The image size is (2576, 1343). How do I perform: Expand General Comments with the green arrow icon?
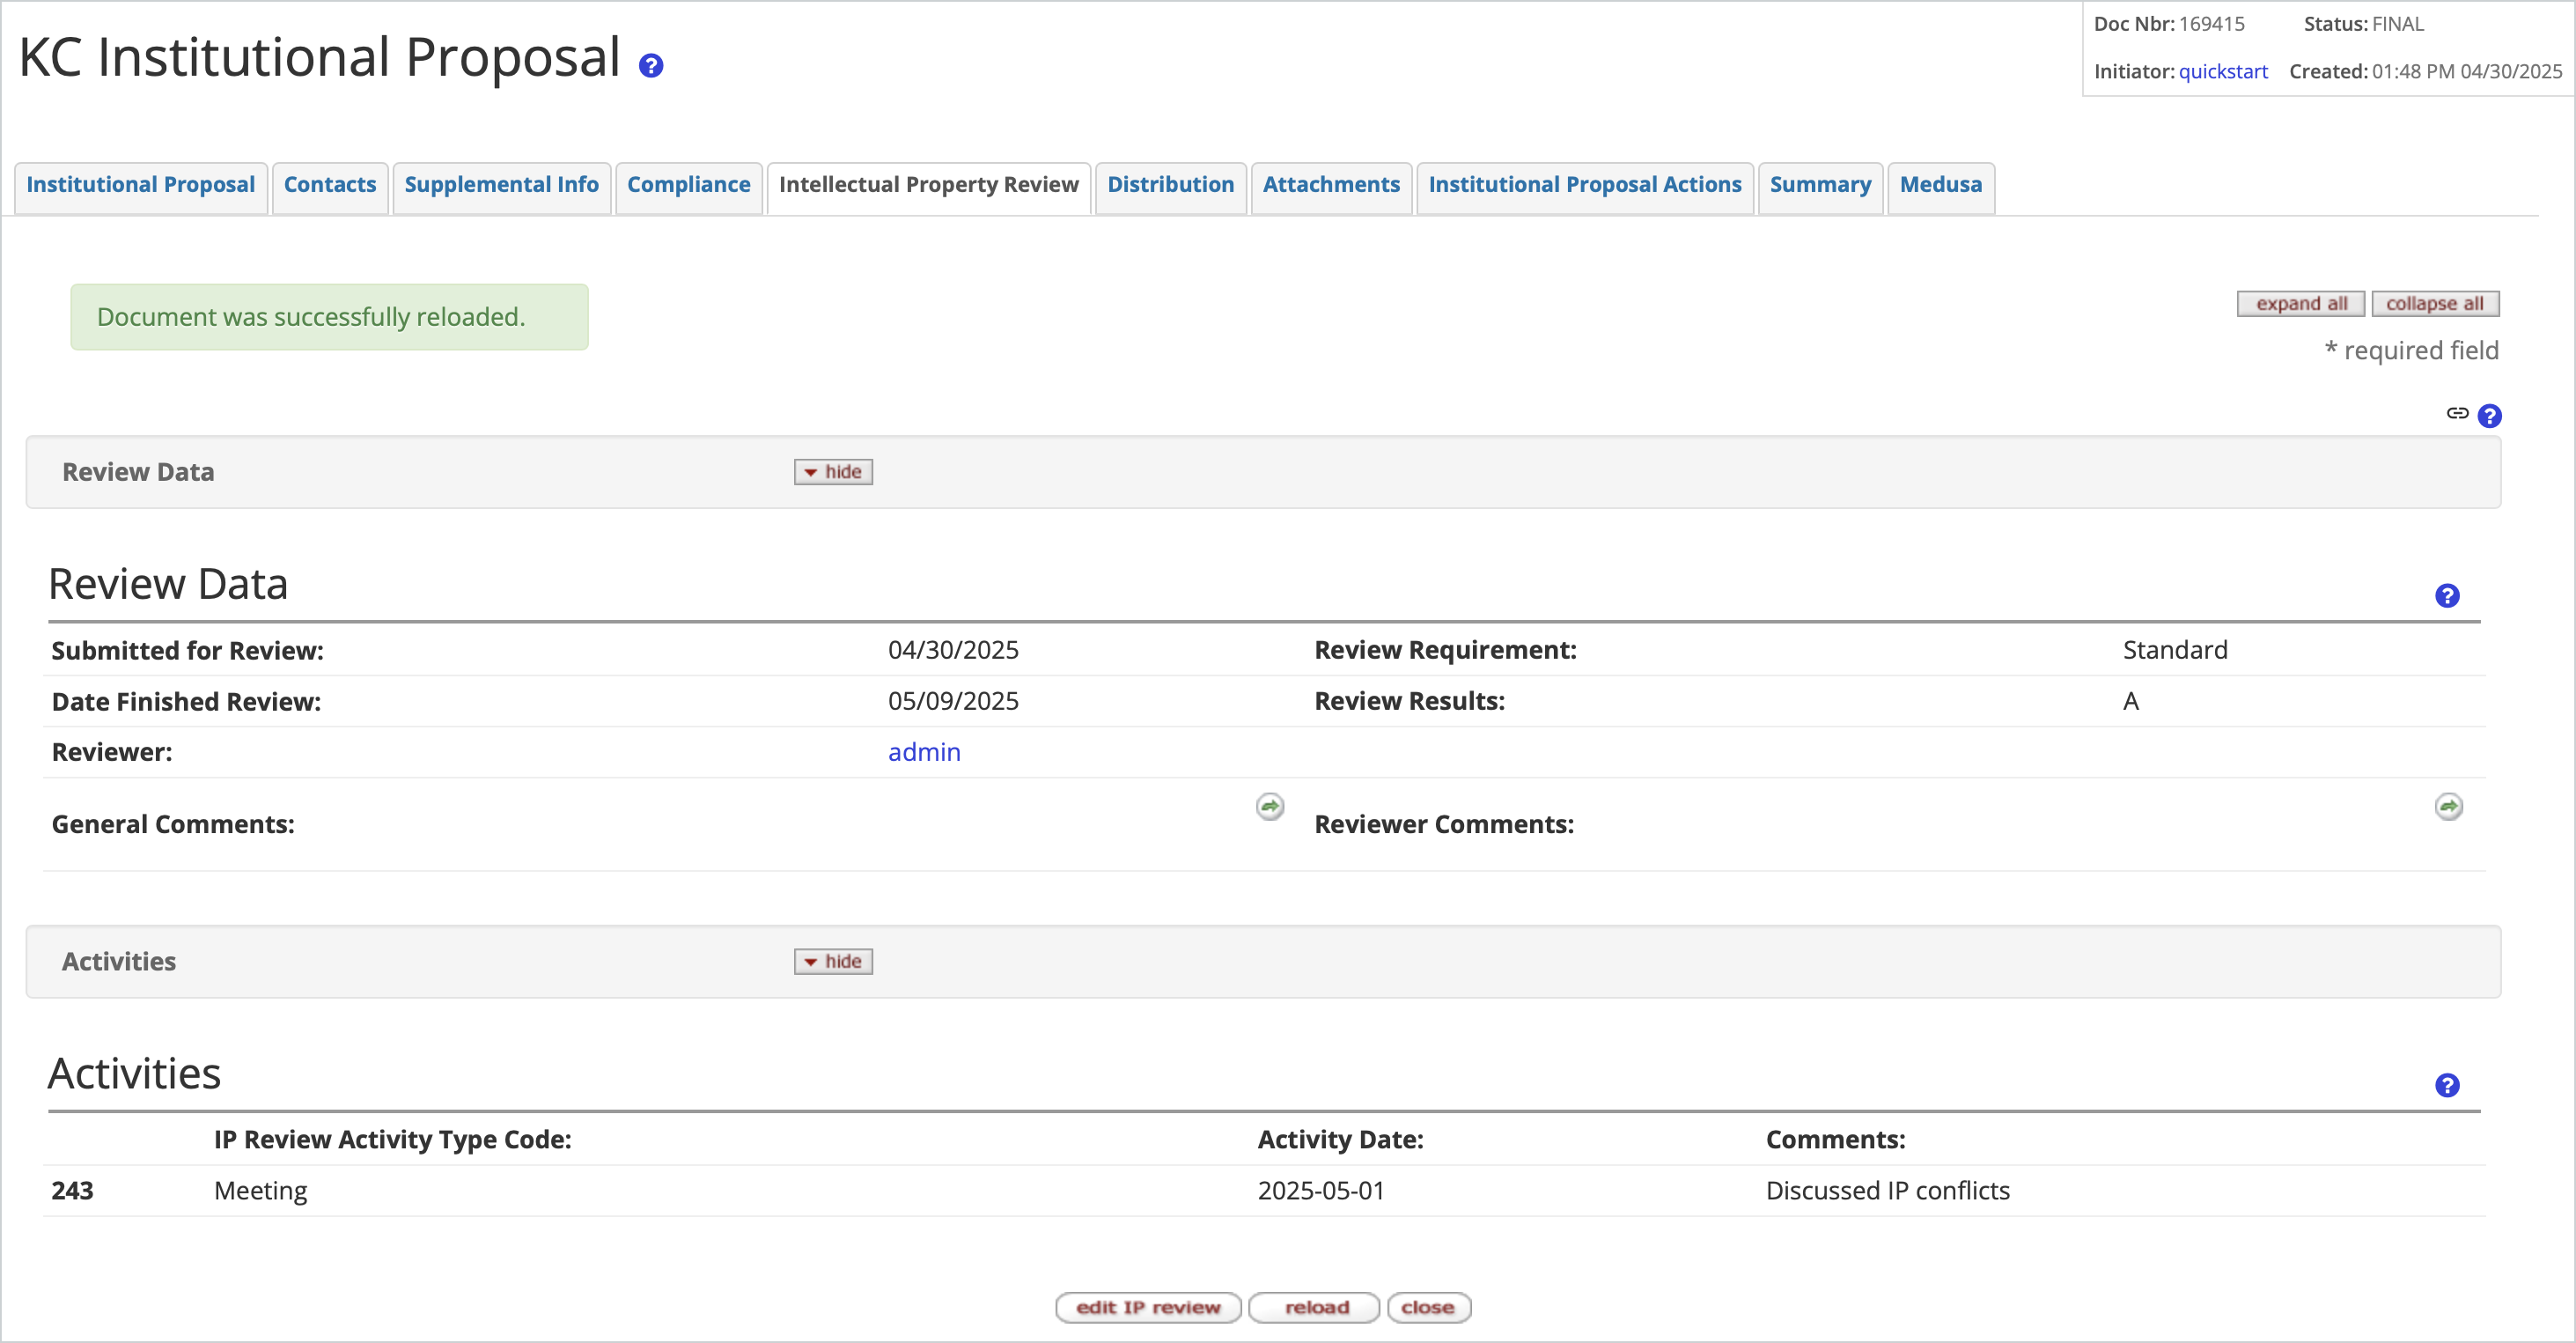[1269, 806]
